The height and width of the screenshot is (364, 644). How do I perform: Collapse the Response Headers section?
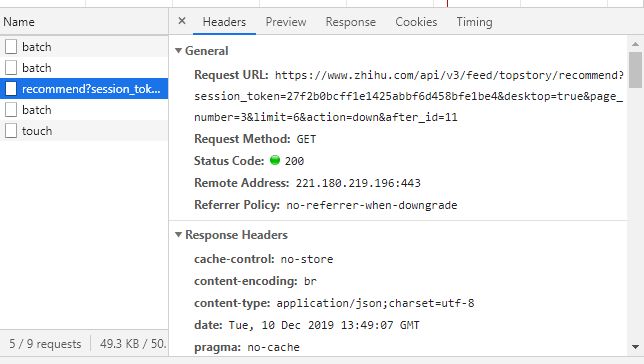[178, 235]
